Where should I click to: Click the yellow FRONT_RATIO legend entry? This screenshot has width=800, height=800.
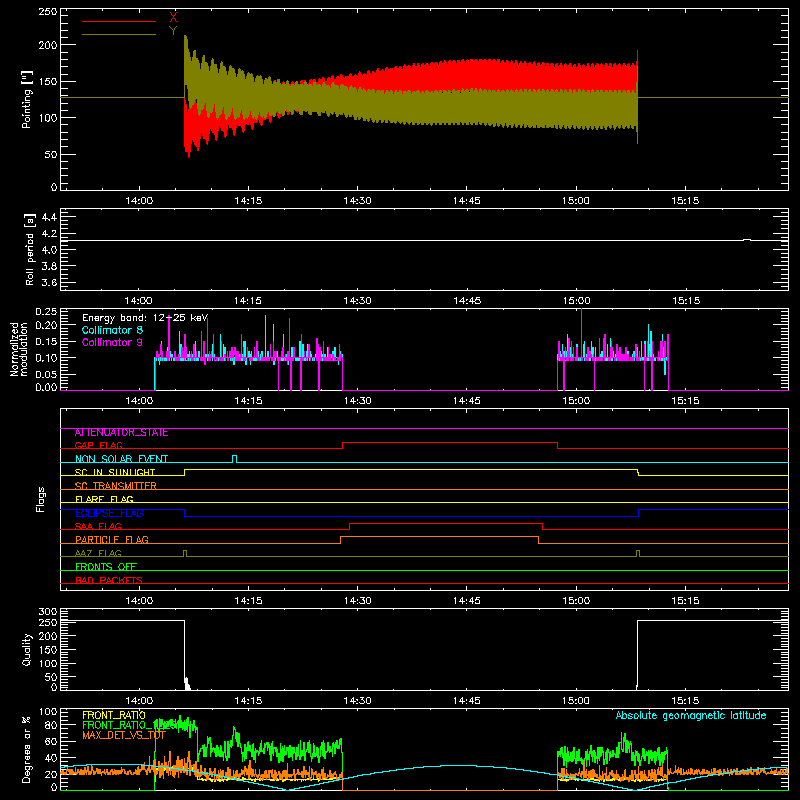tap(114, 716)
